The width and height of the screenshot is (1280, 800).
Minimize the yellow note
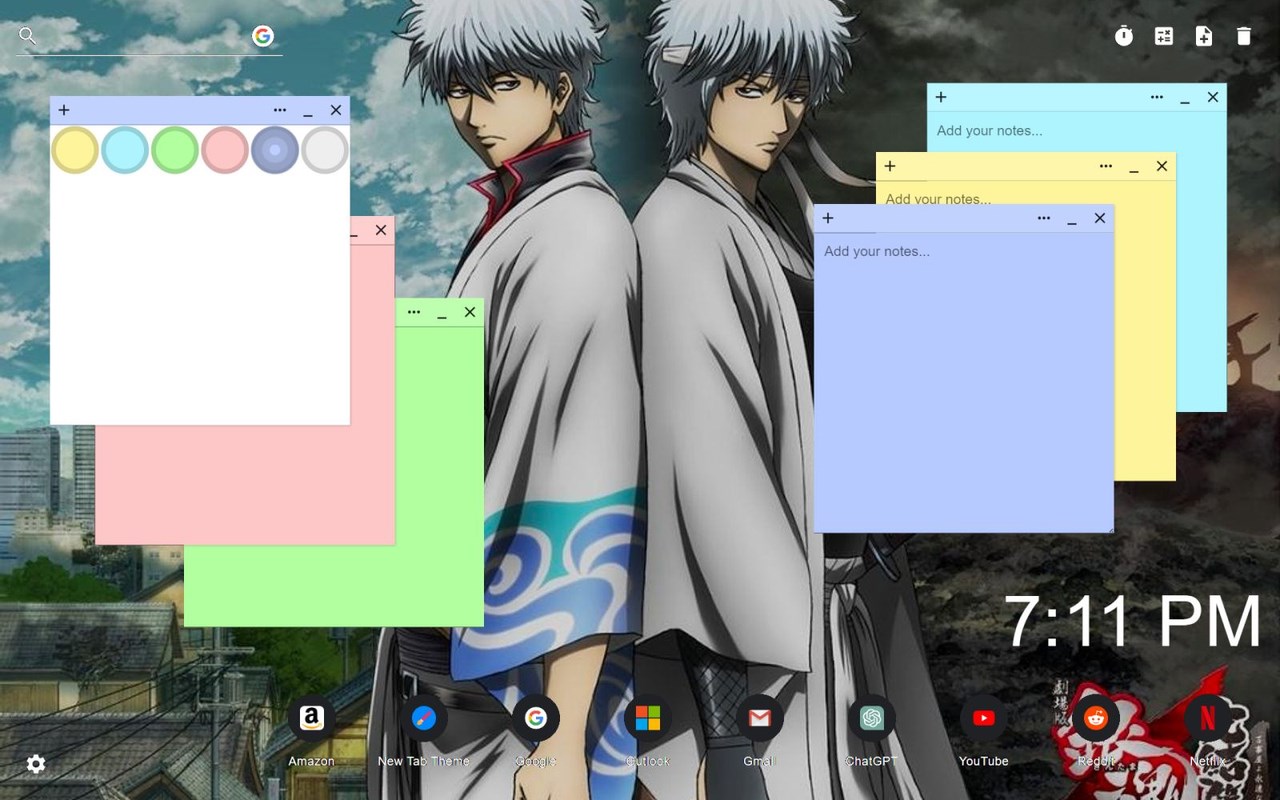click(x=1134, y=168)
